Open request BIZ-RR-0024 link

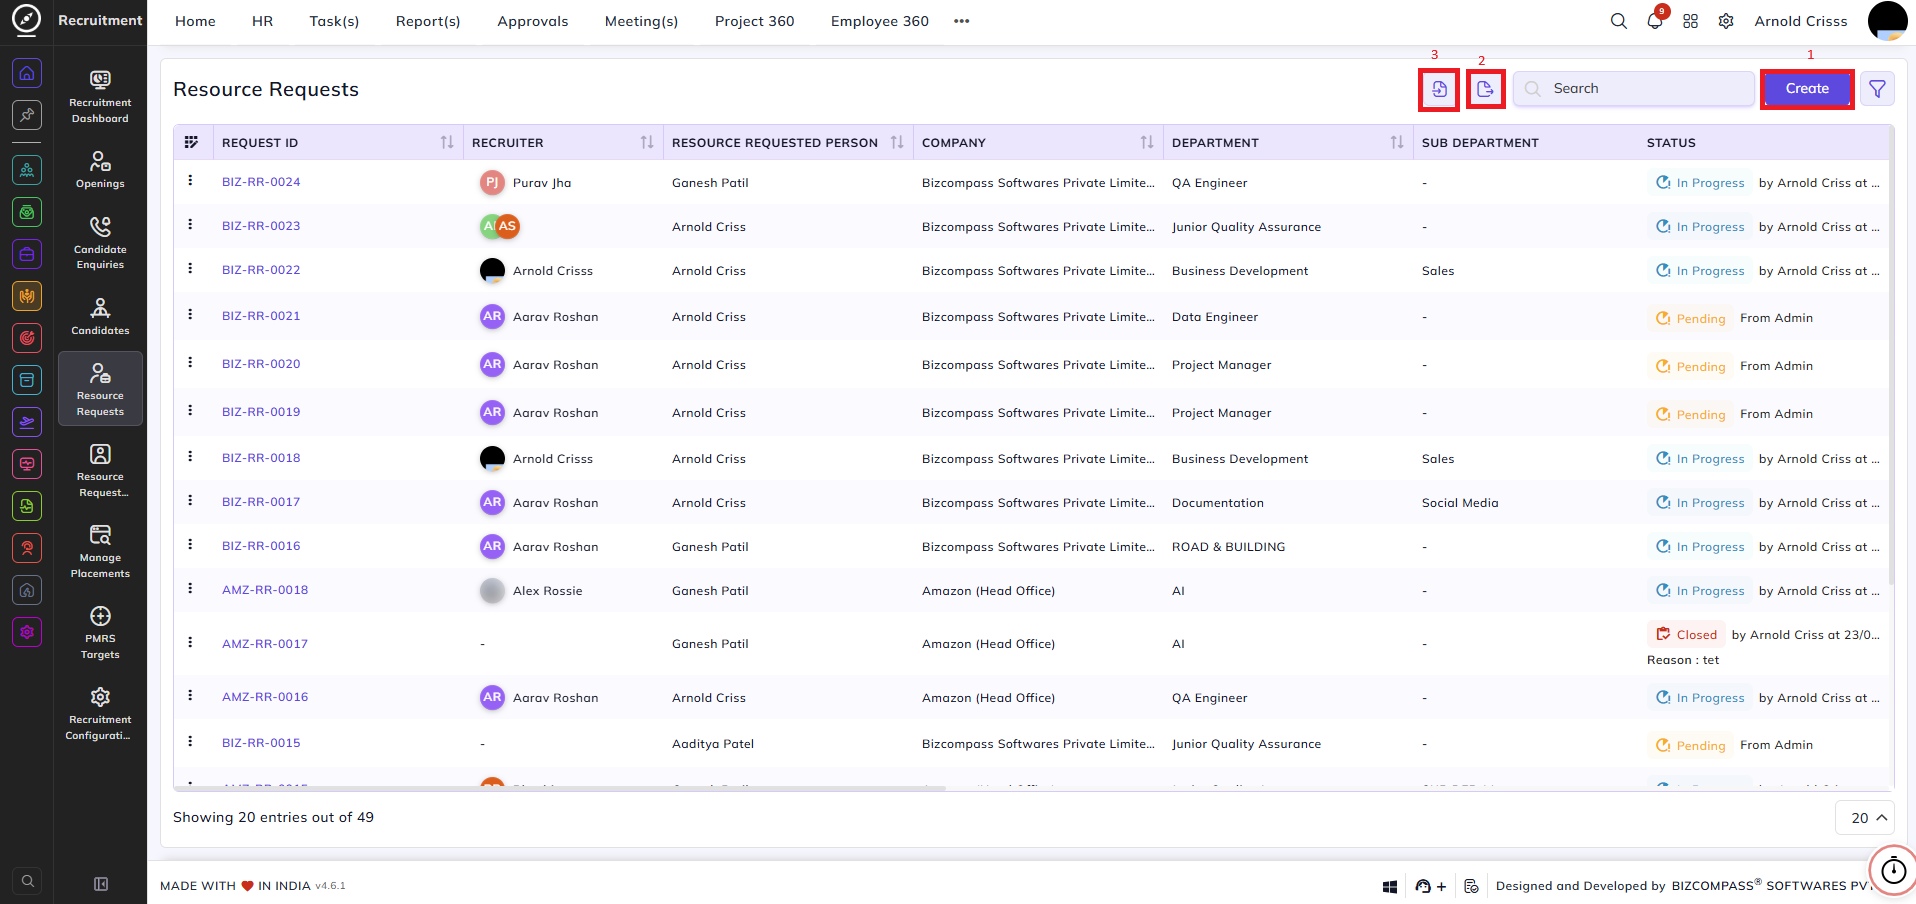(261, 182)
